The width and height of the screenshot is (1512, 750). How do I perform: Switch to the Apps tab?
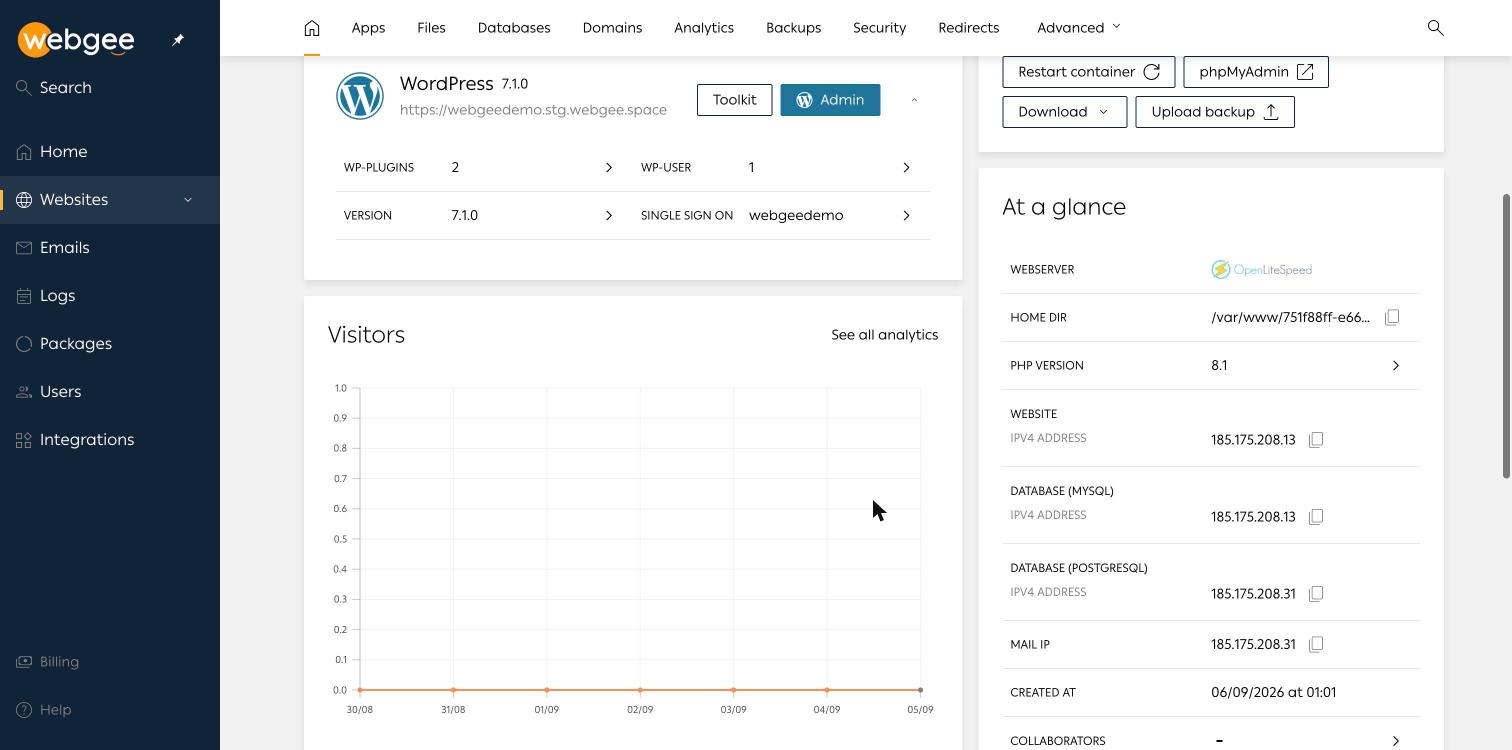[x=368, y=28]
